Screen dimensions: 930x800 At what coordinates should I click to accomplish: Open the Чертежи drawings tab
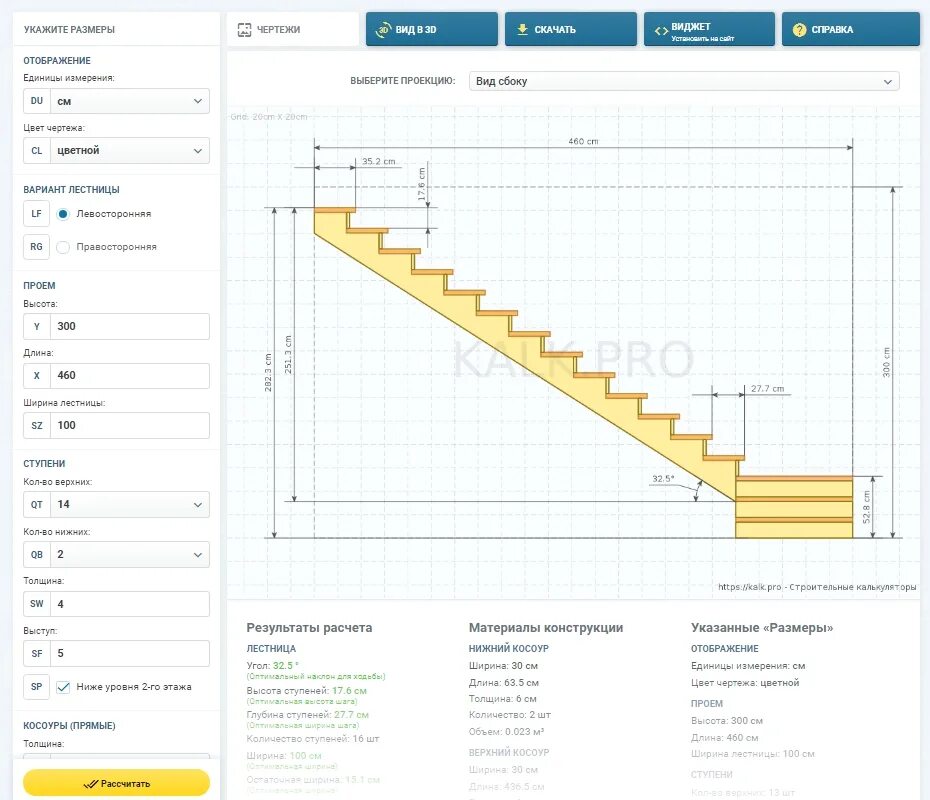click(x=292, y=29)
